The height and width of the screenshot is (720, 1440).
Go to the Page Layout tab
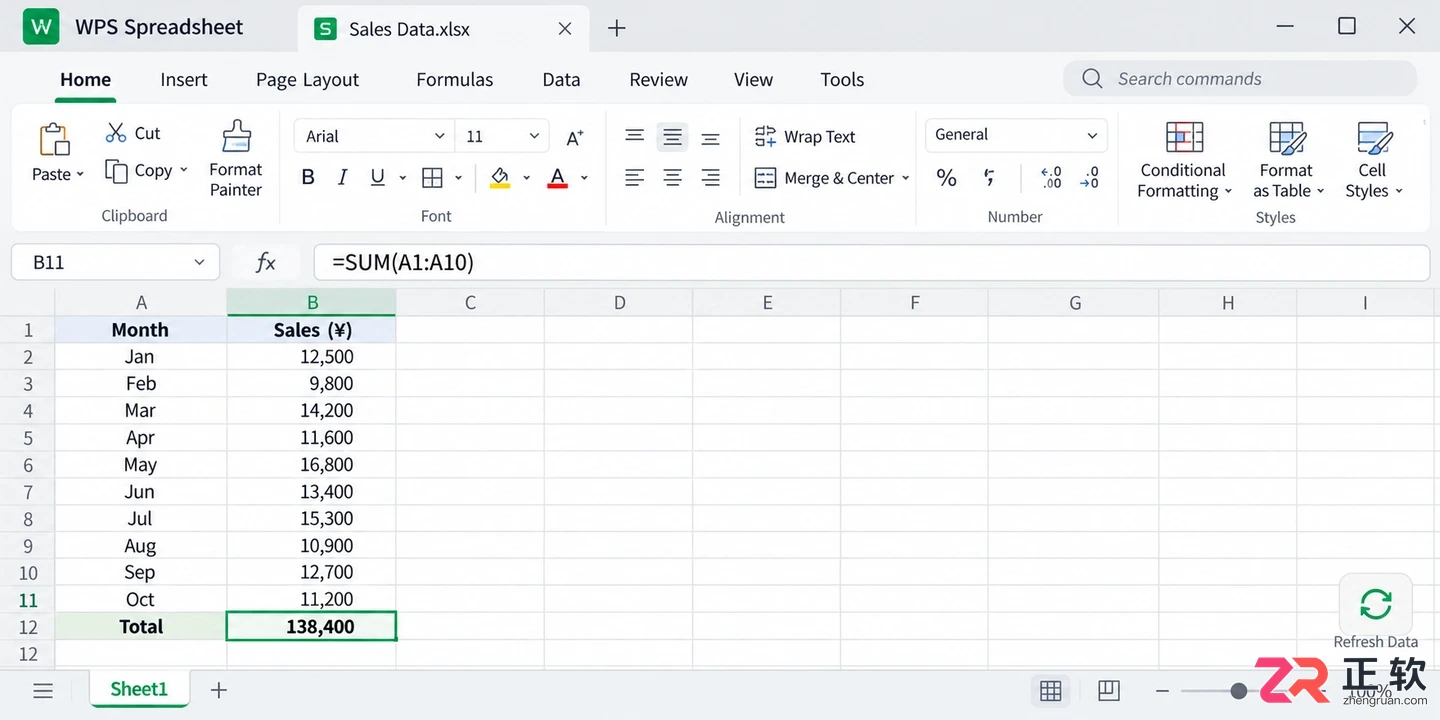307,80
